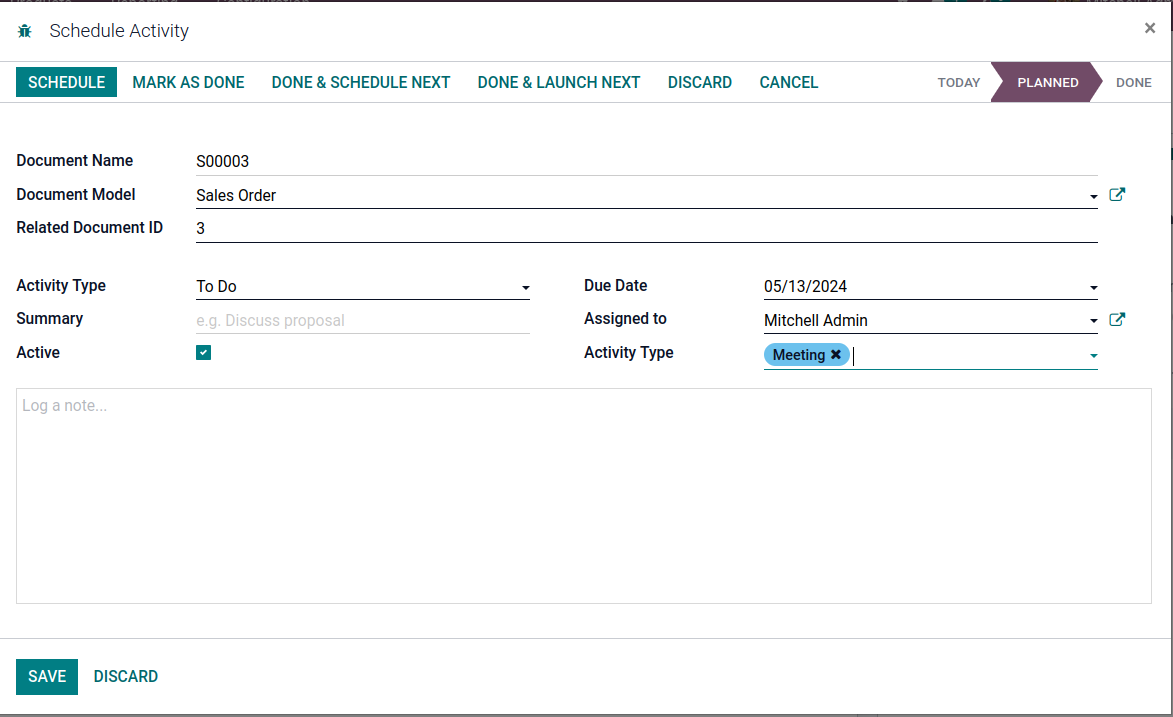Open the Due Date picker dropdown

tap(1093, 288)
